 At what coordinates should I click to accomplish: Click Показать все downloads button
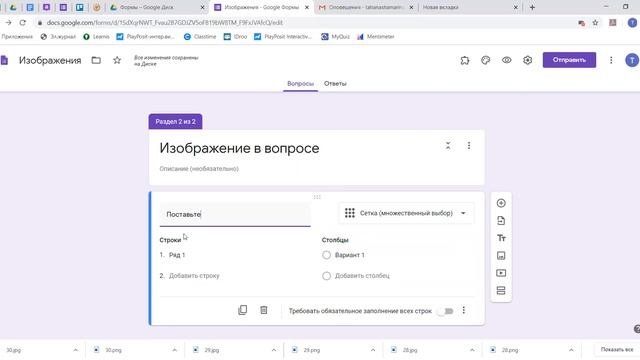617,350
